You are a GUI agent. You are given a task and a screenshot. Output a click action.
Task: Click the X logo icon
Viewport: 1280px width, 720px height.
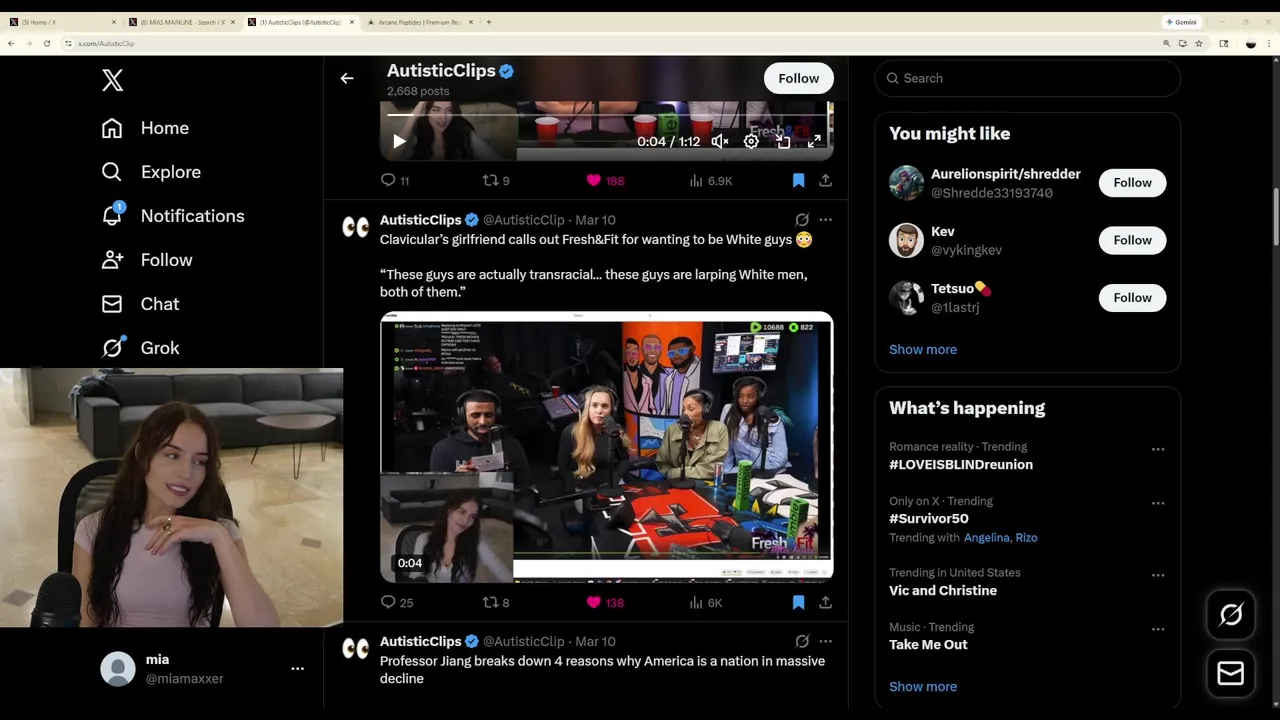pos(113,81)
